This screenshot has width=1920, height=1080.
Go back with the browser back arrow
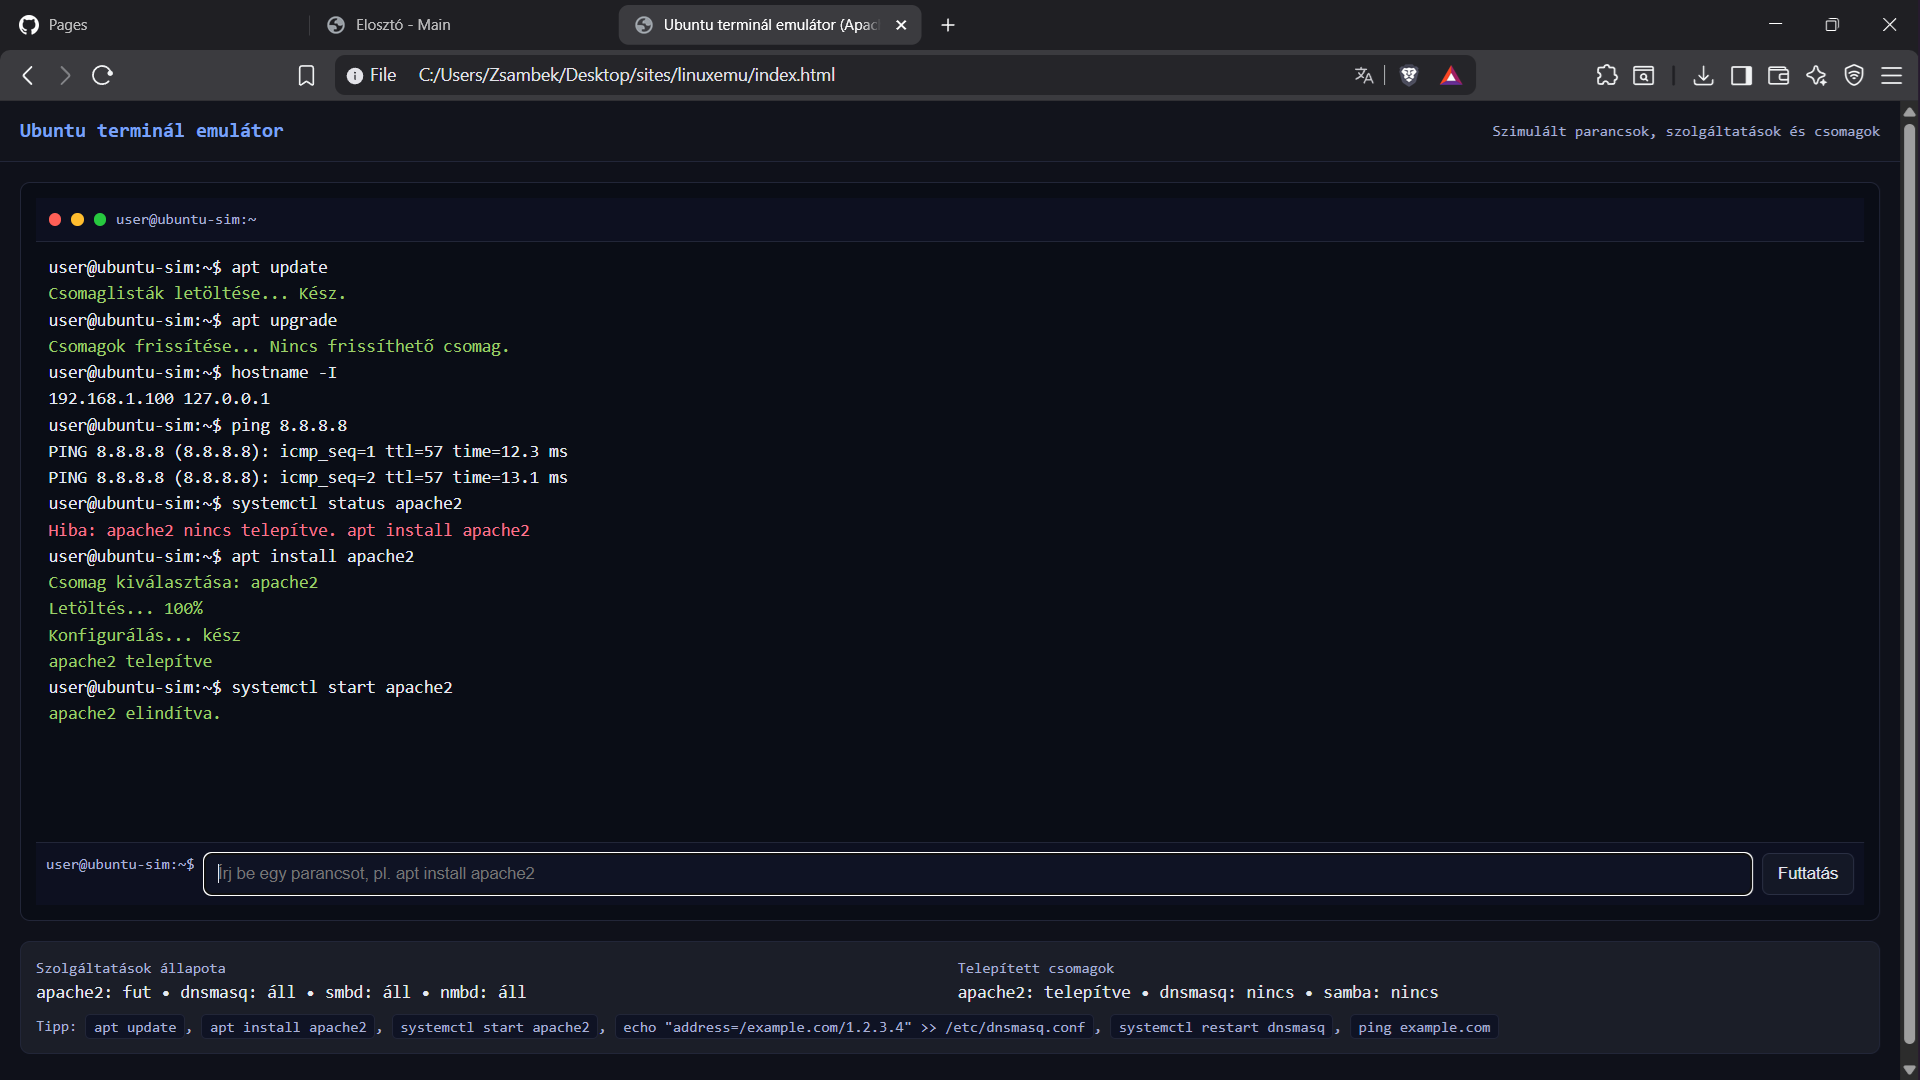[x=28, y=75]
